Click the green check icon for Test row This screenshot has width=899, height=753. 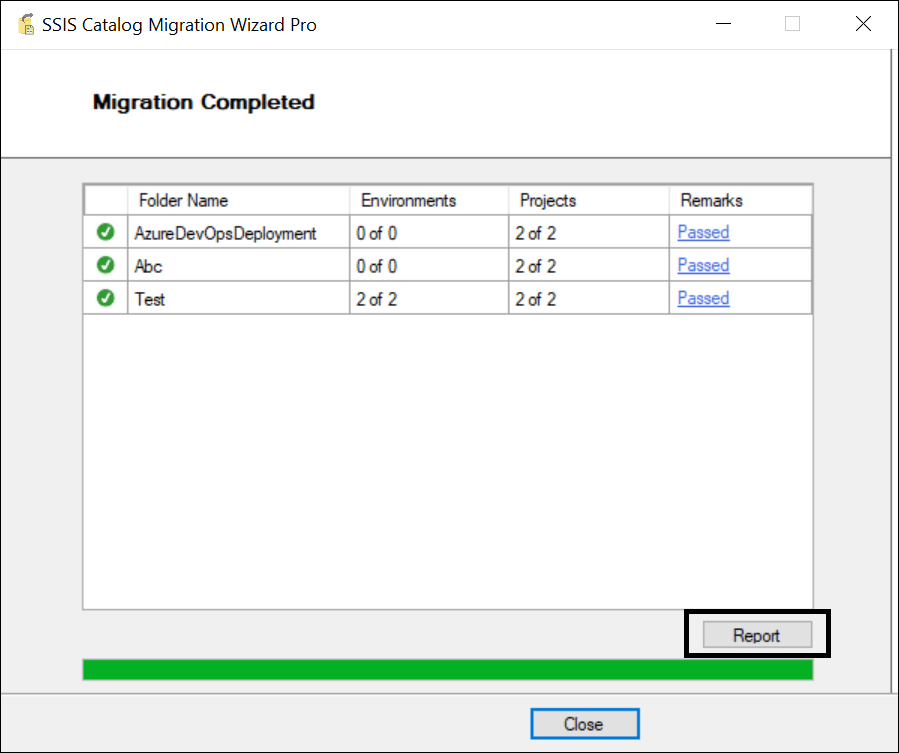tap(105, 298)
